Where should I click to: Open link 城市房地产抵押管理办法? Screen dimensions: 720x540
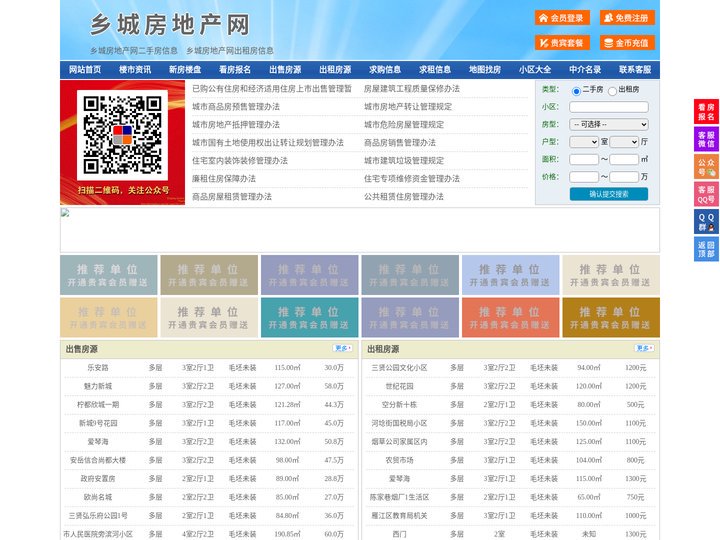[x=236, y=124]
